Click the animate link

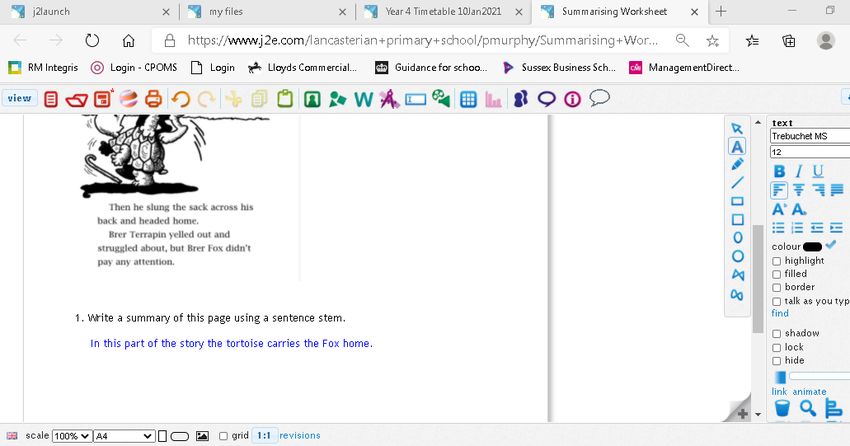click(809, 391)
